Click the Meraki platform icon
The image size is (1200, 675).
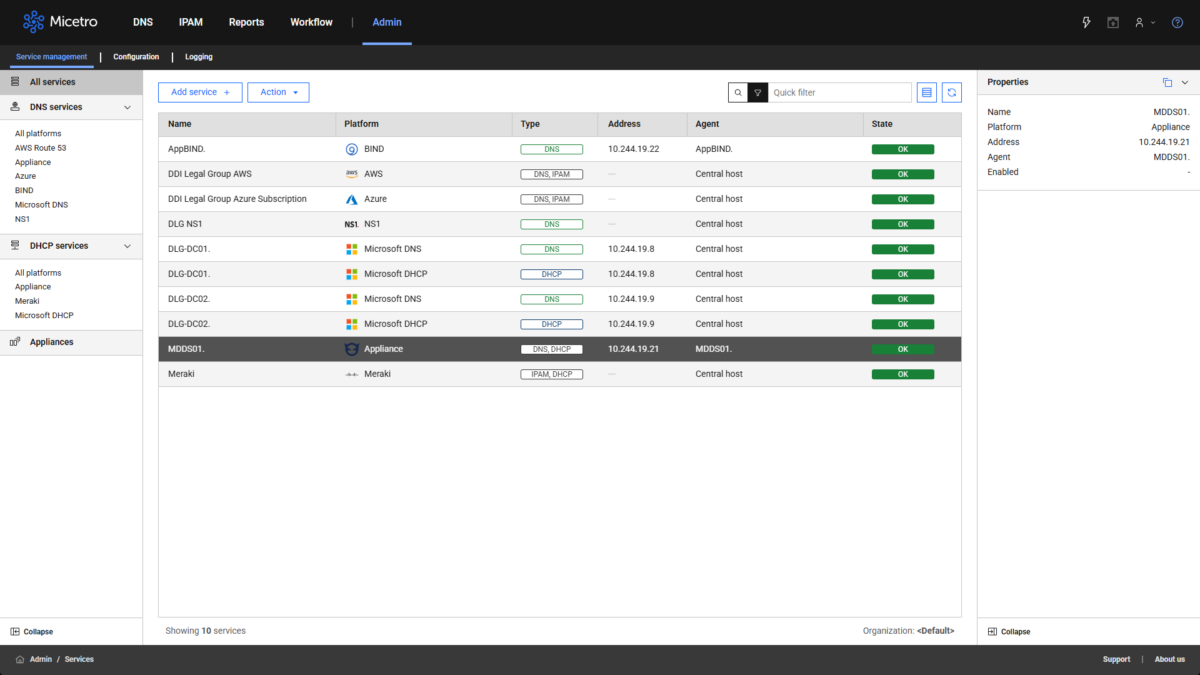(351, 374)
